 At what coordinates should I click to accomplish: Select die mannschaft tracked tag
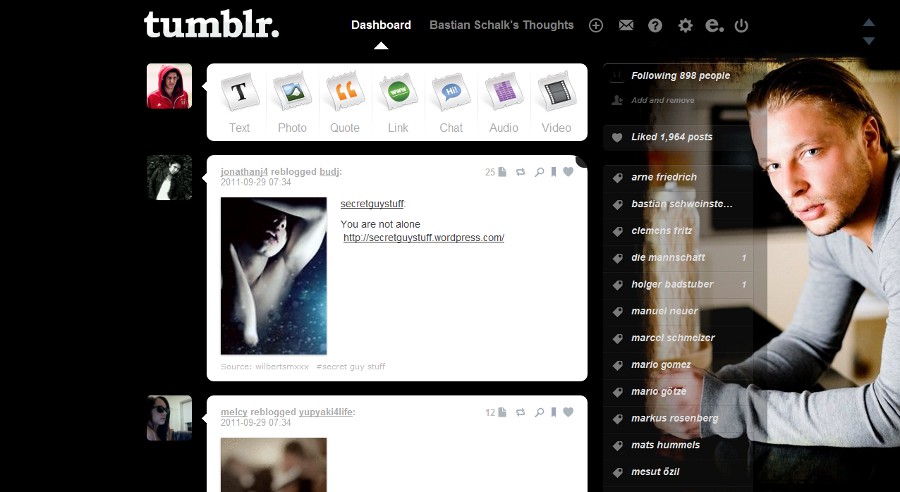click(x=678, y=258)
